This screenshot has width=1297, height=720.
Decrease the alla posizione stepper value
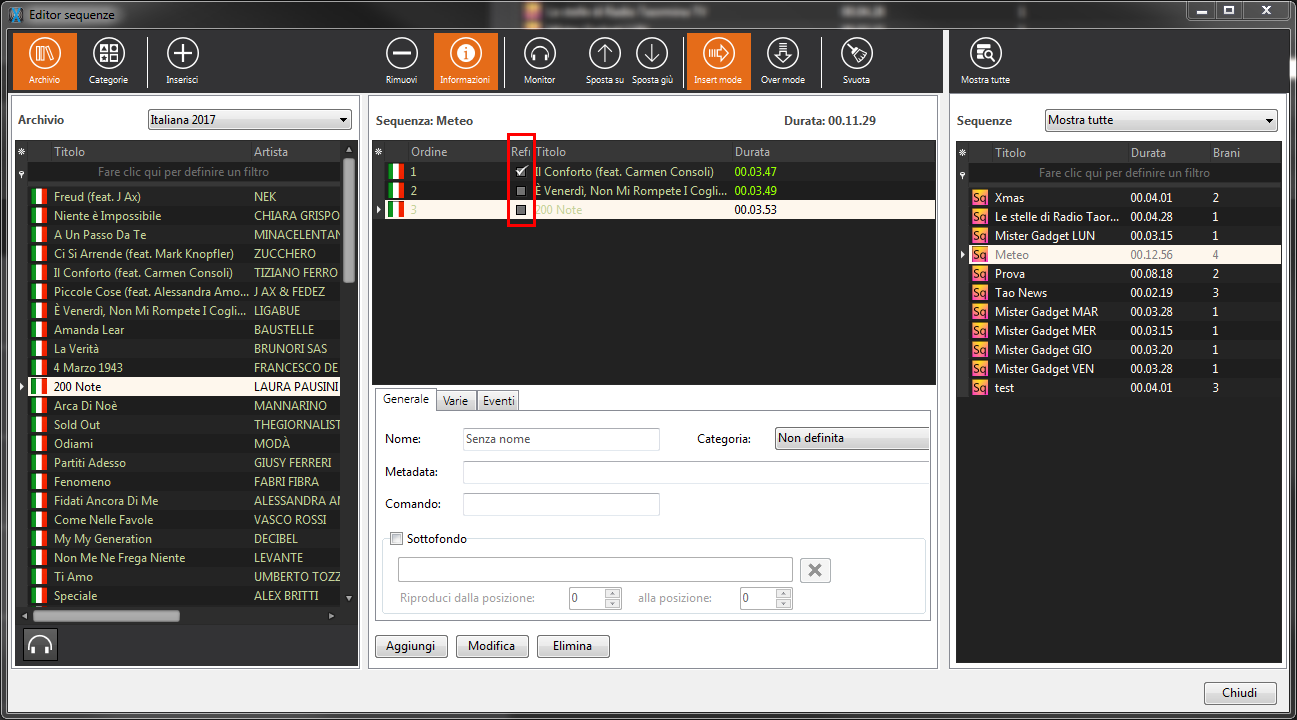pyautogui.click(x=783, y=604)
